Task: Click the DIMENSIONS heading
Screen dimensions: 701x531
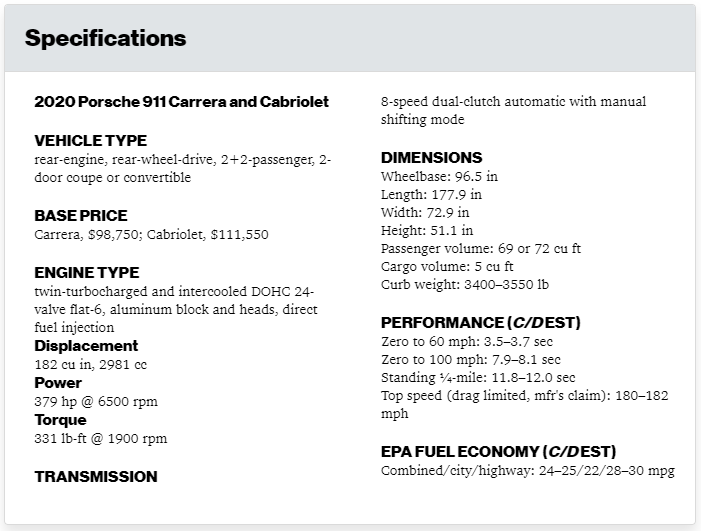Action: (x=431, y=158)
